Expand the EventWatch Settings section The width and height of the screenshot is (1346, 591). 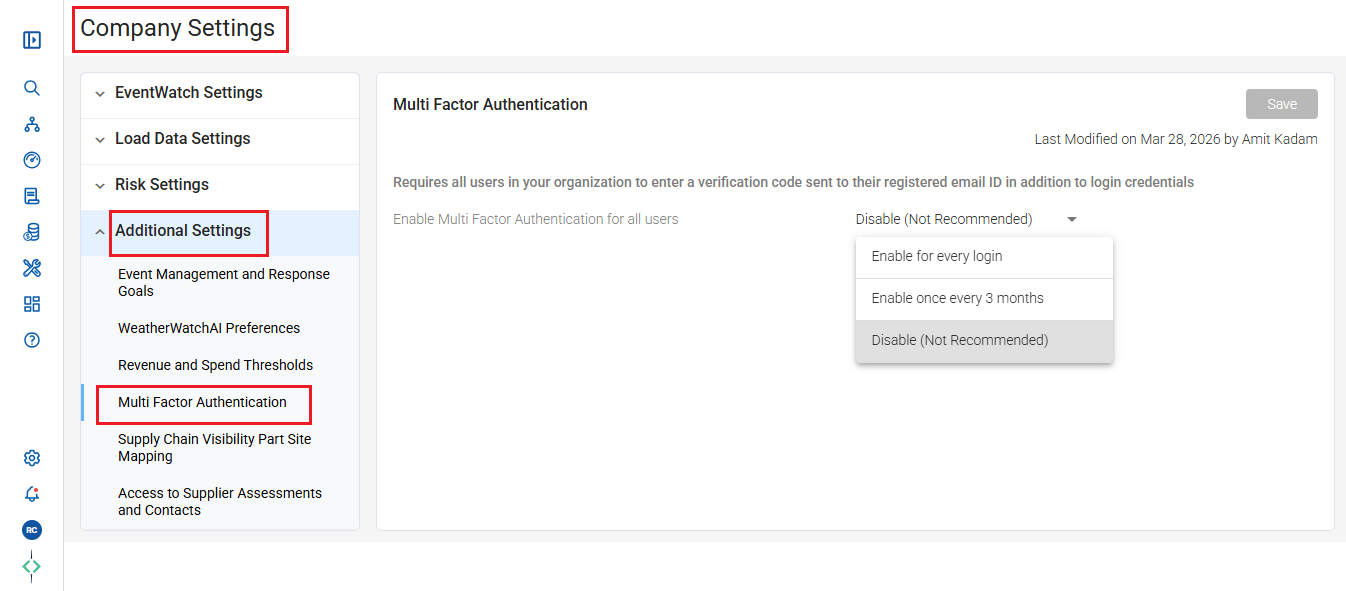pos(220,93)
